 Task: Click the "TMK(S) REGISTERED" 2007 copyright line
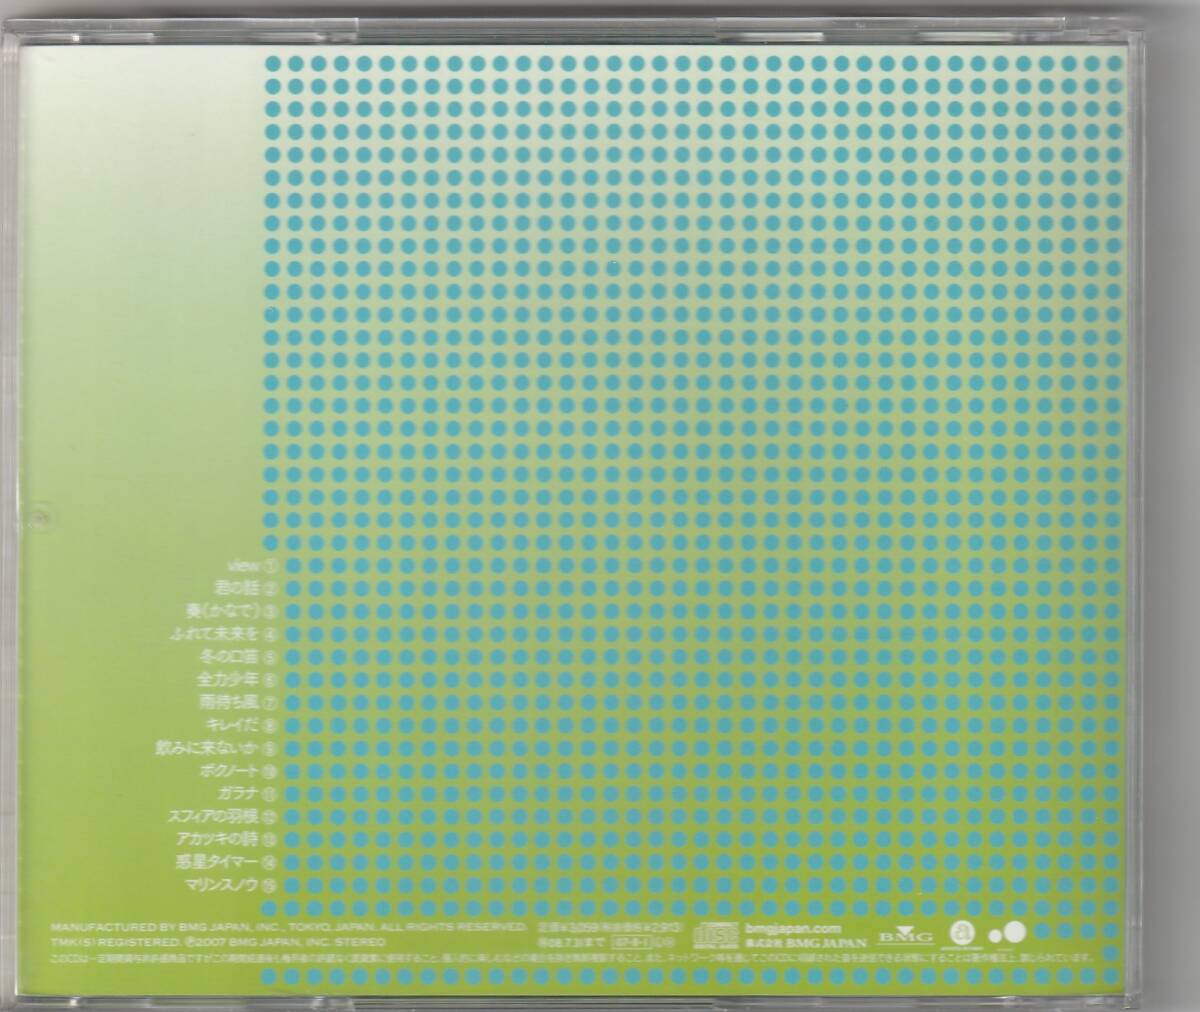[x=216, y=942]
